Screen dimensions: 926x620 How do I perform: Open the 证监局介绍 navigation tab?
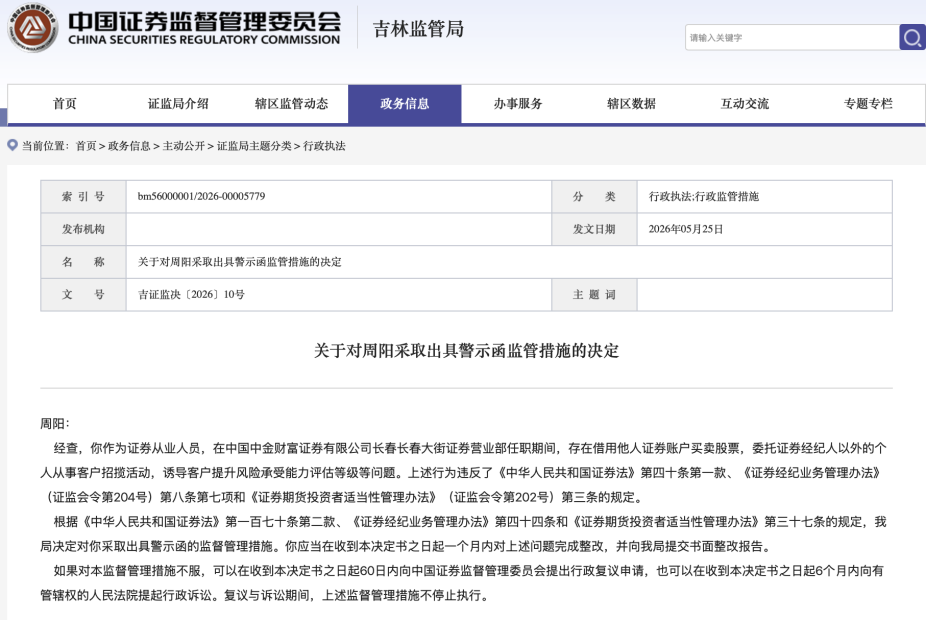(178, 104)
